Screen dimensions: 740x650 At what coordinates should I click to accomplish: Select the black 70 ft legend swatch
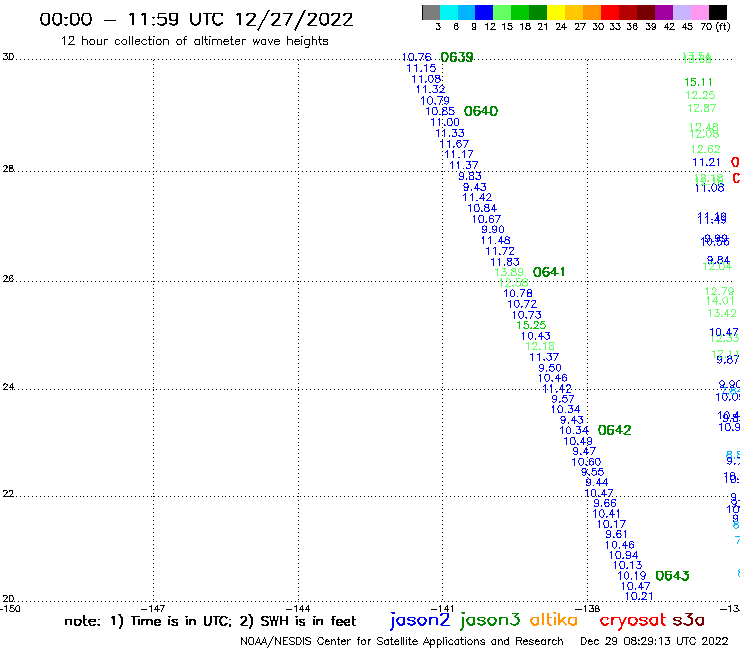click(x=718, y=12)
